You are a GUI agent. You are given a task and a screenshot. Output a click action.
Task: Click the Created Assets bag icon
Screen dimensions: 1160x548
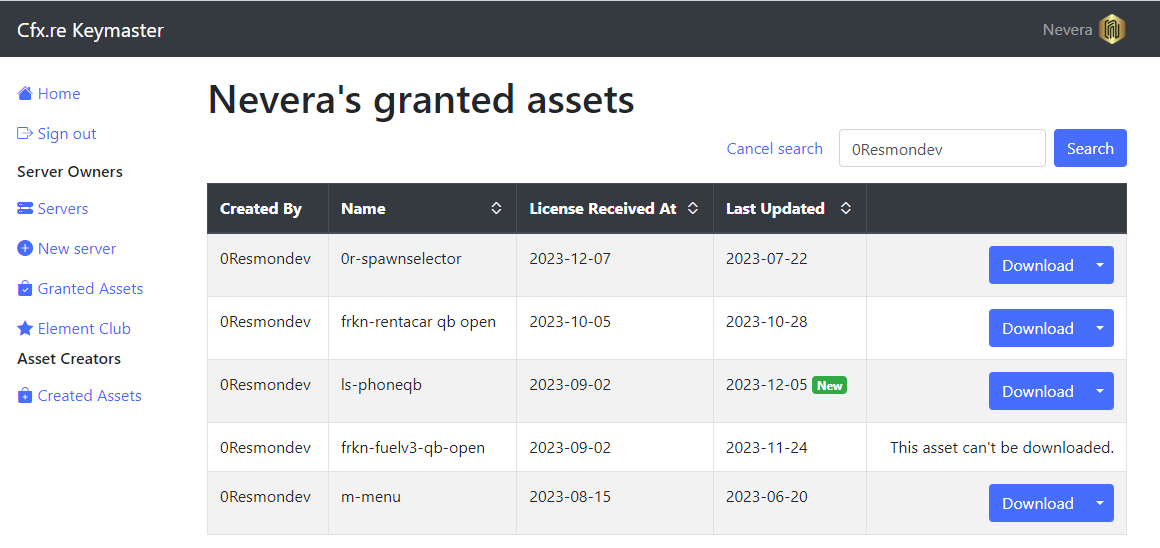point(25,396)
